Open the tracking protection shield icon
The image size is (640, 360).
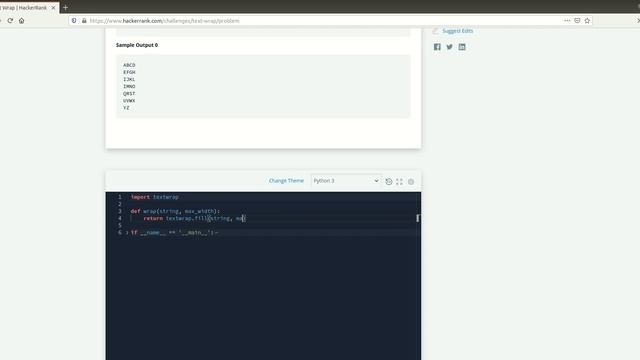click(x=74, y=20)
